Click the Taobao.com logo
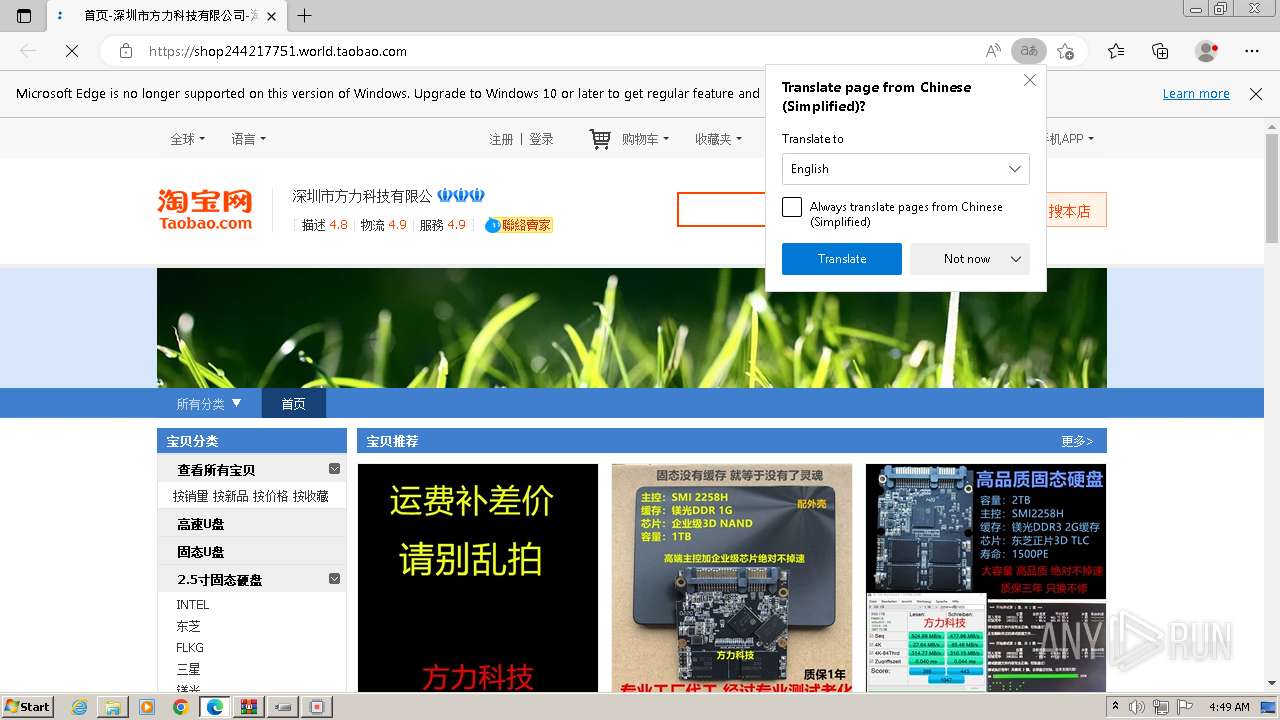 205,210
